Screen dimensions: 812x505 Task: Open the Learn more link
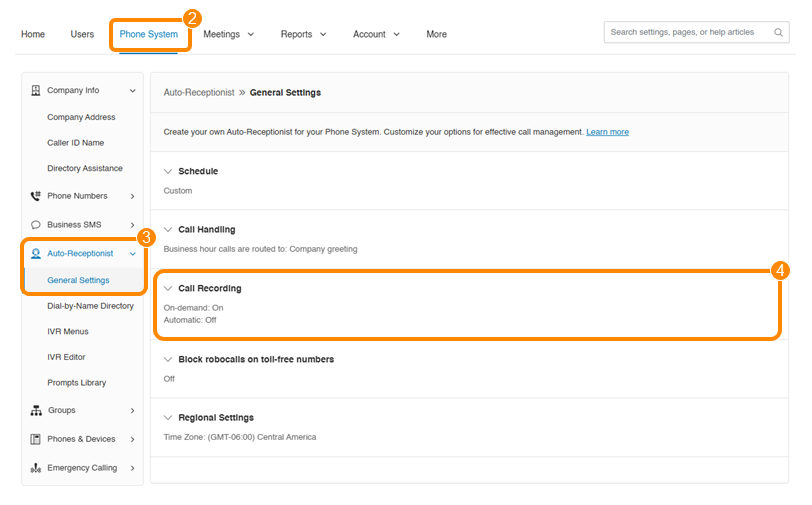607,132
